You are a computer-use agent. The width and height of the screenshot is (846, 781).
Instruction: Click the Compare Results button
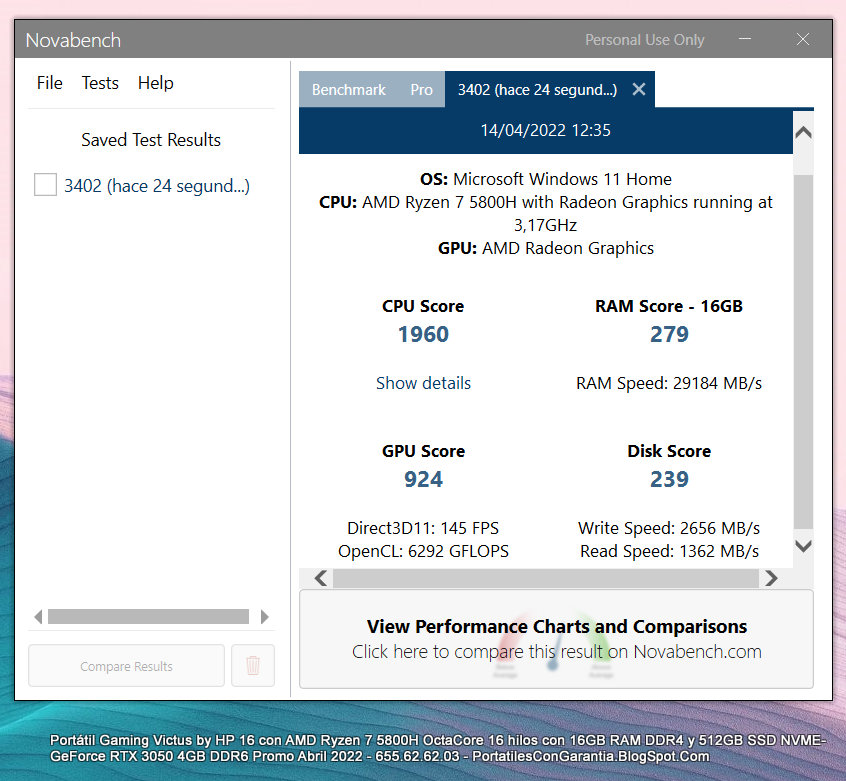pyautogui.click(x=126, y=666)
